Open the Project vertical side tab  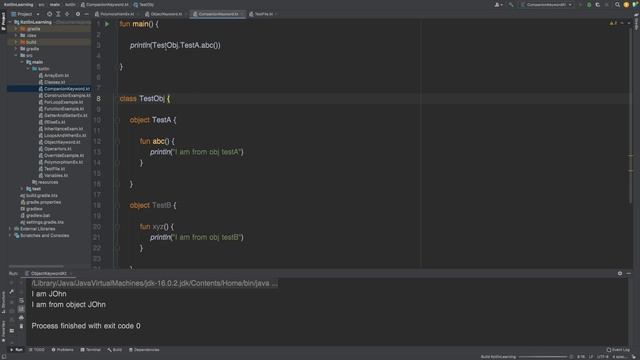[x=3, y=21]
